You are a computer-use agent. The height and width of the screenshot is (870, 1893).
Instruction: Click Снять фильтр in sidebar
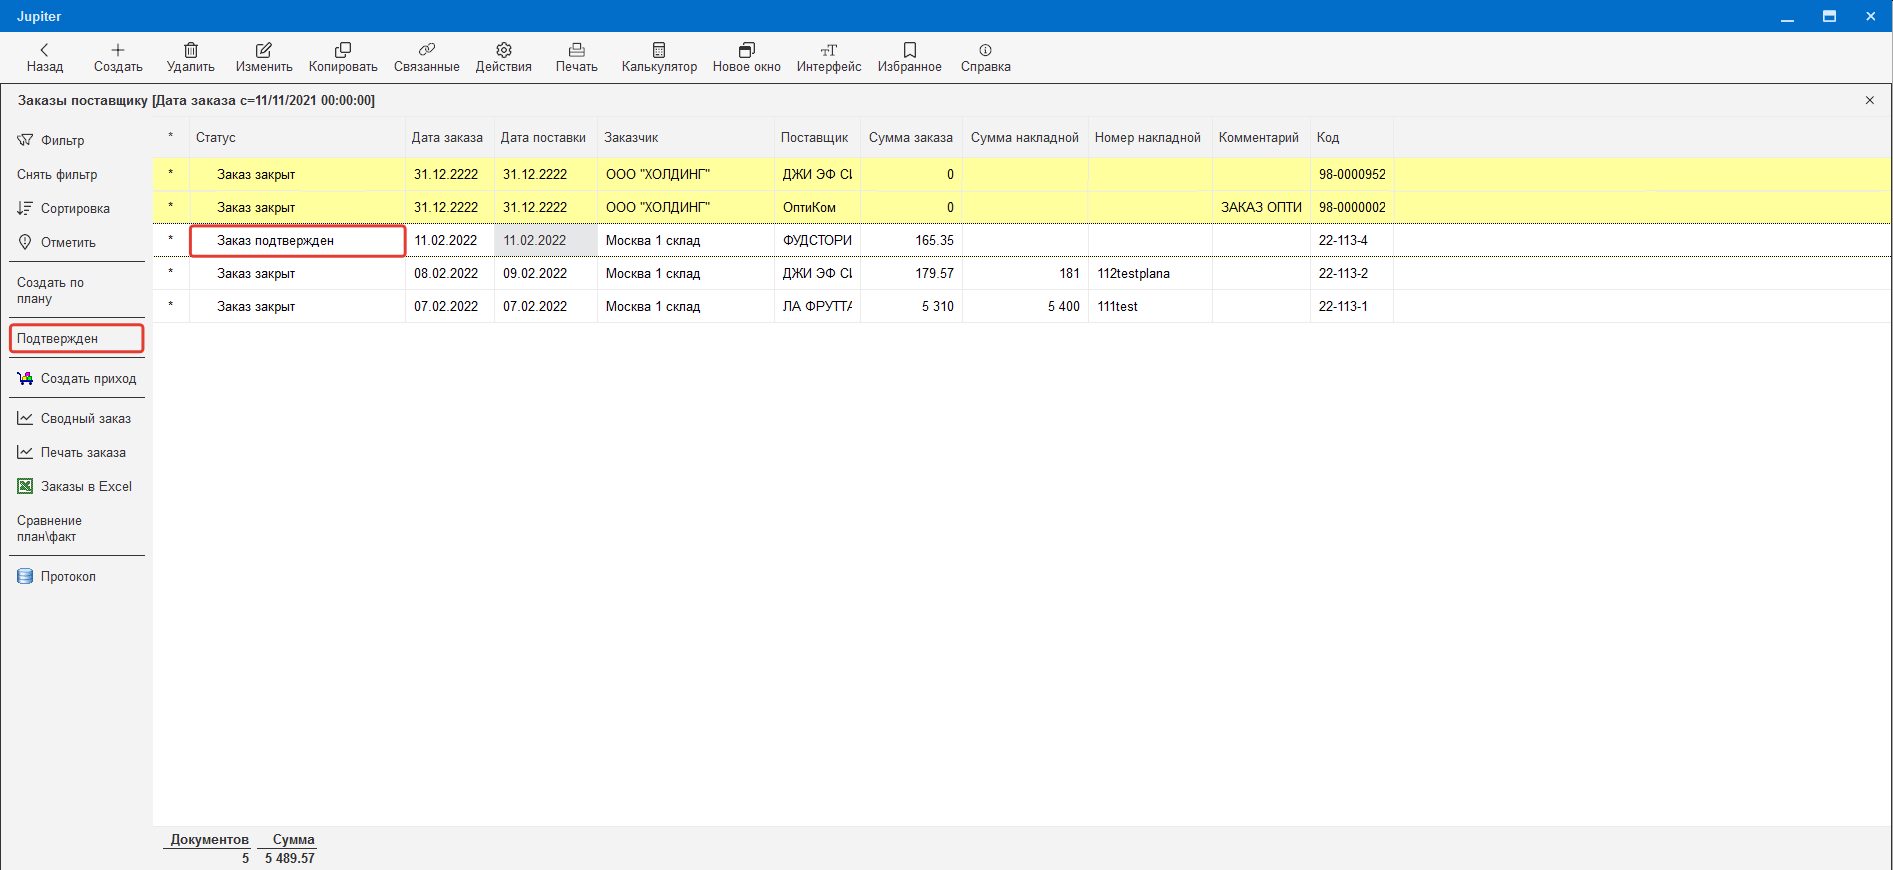(57, 174)
